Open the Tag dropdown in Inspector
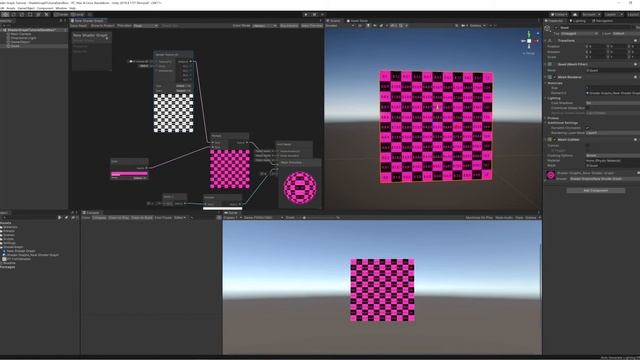 (581, 33)
